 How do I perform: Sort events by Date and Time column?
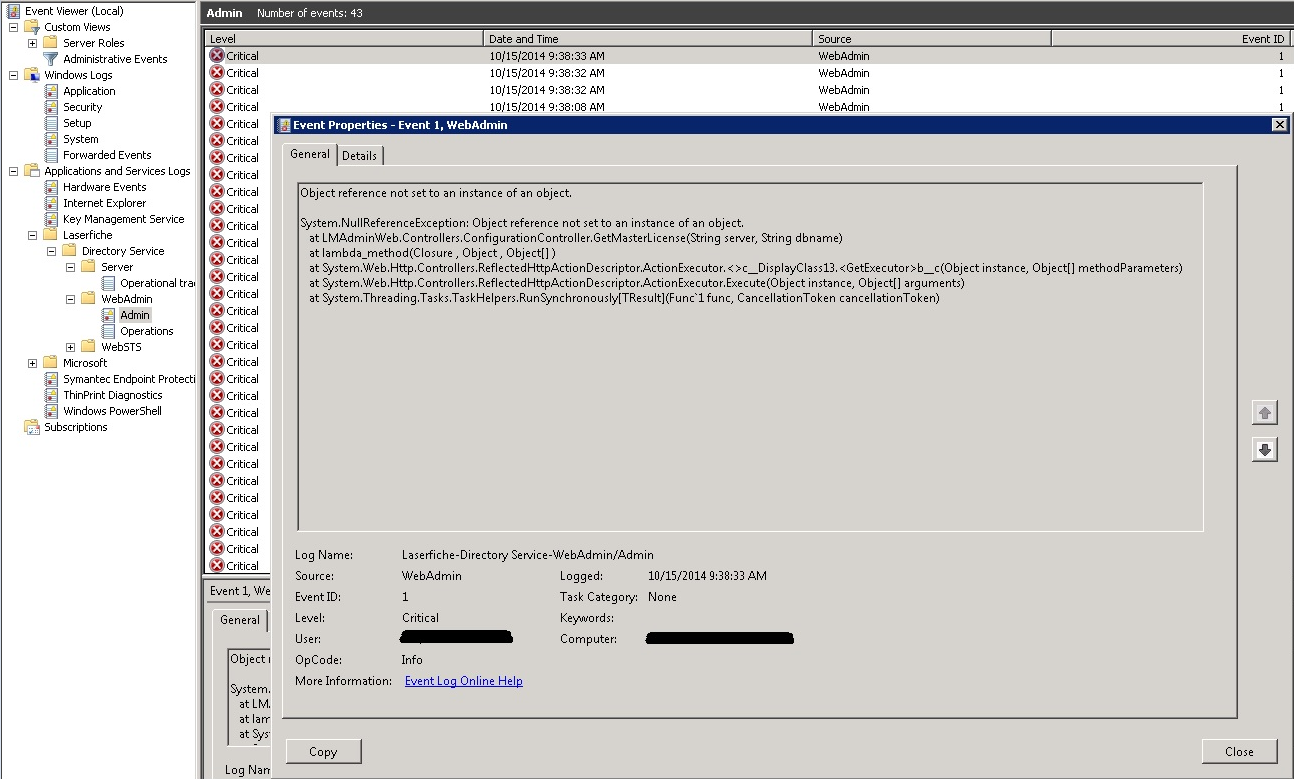648,39
